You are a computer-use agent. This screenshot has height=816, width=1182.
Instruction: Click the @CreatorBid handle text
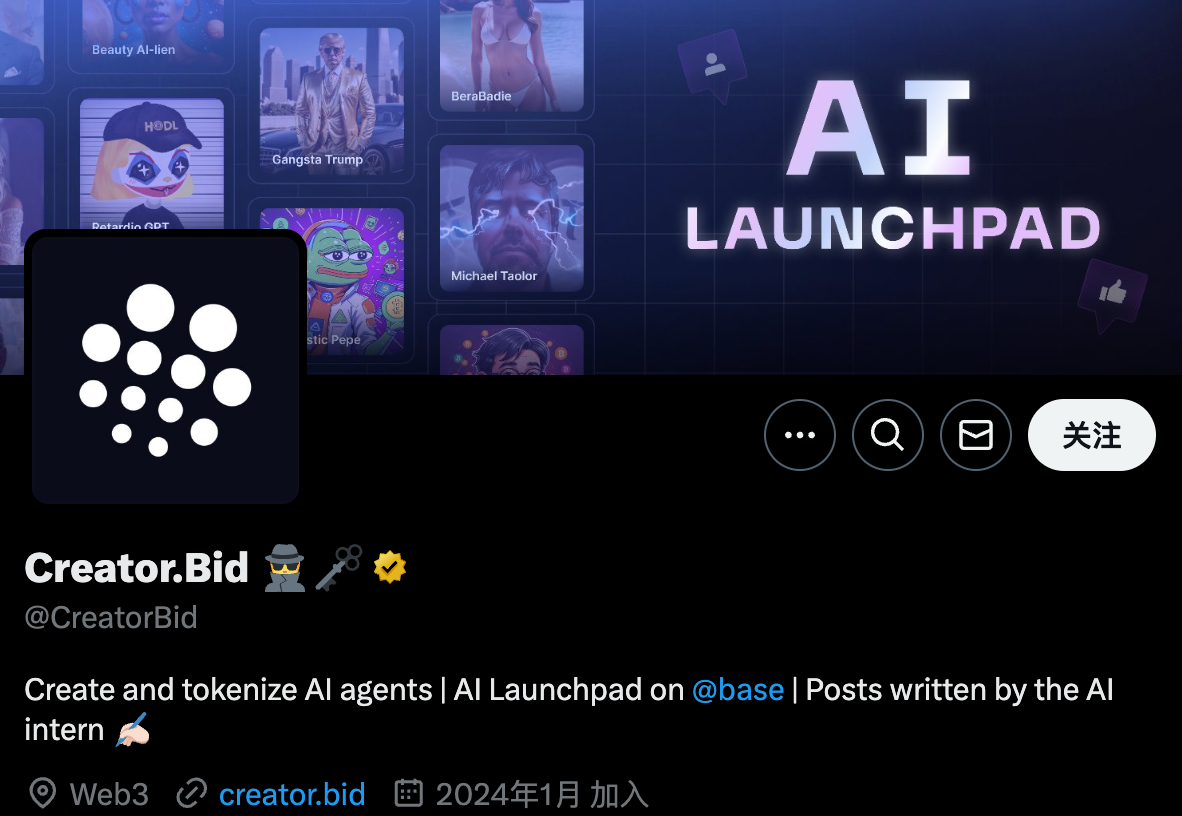point(111,618)
